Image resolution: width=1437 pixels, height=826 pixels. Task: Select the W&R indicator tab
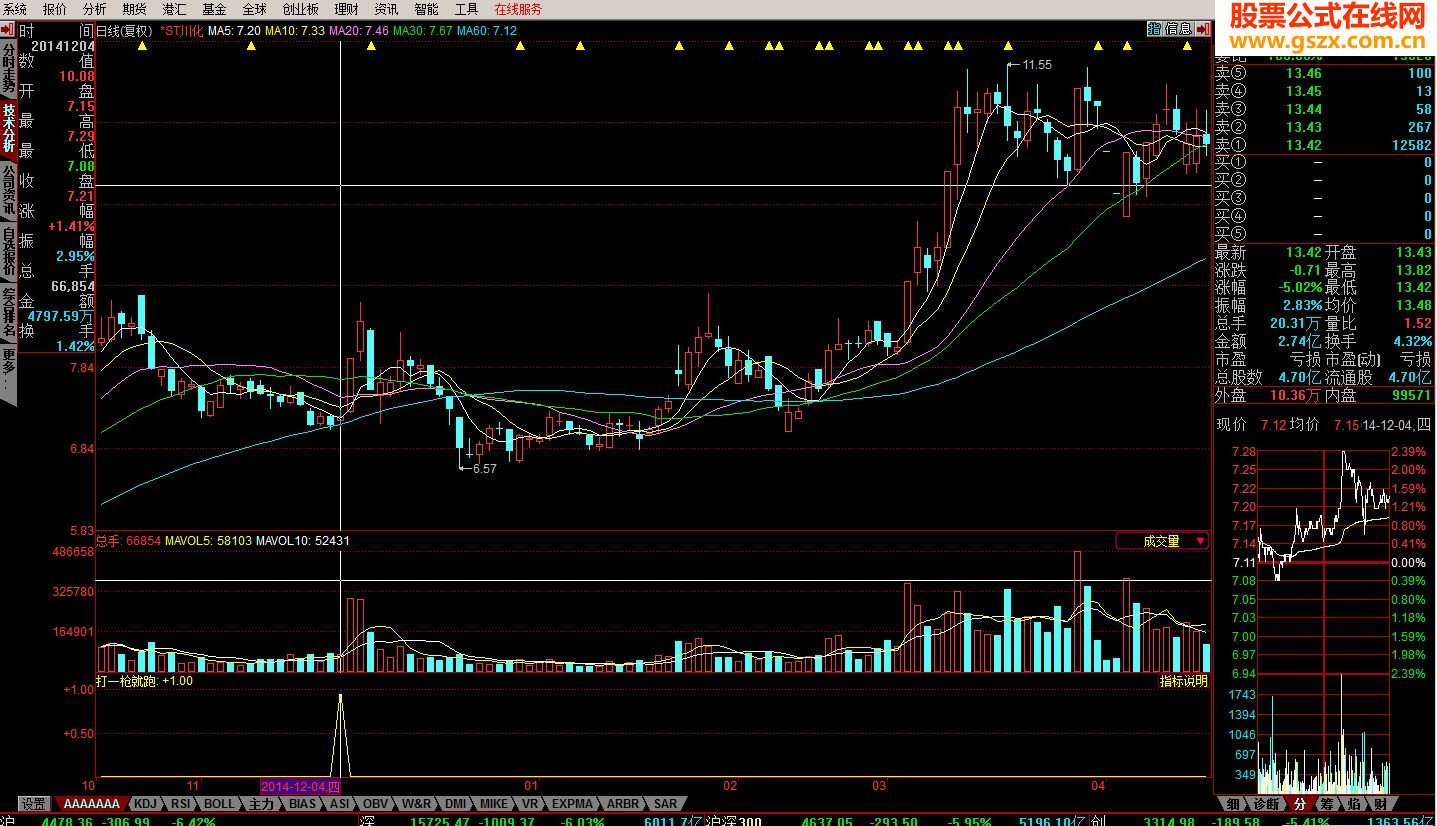point(416,803)
